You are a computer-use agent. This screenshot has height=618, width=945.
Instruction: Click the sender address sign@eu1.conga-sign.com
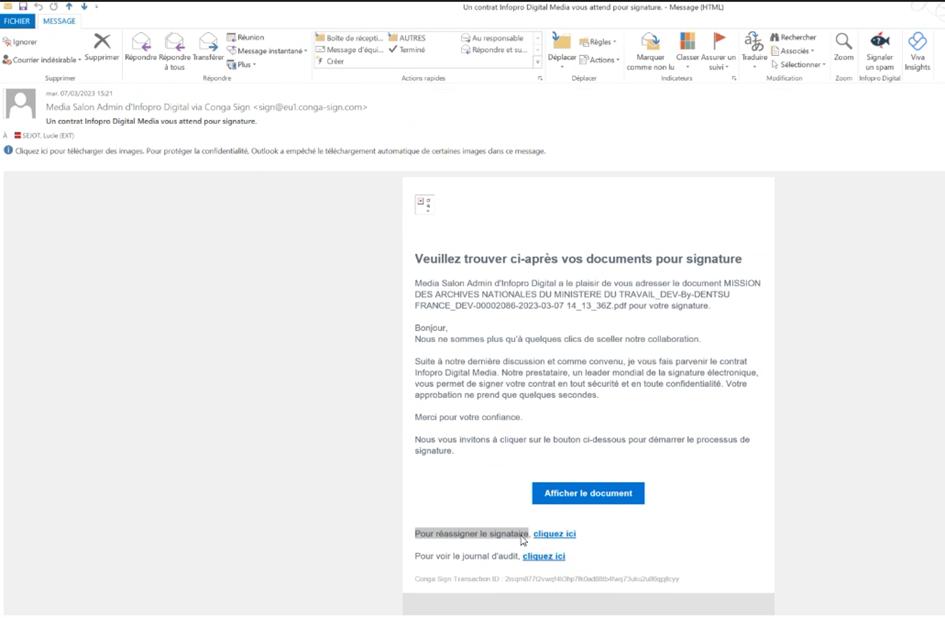point(310,107)
